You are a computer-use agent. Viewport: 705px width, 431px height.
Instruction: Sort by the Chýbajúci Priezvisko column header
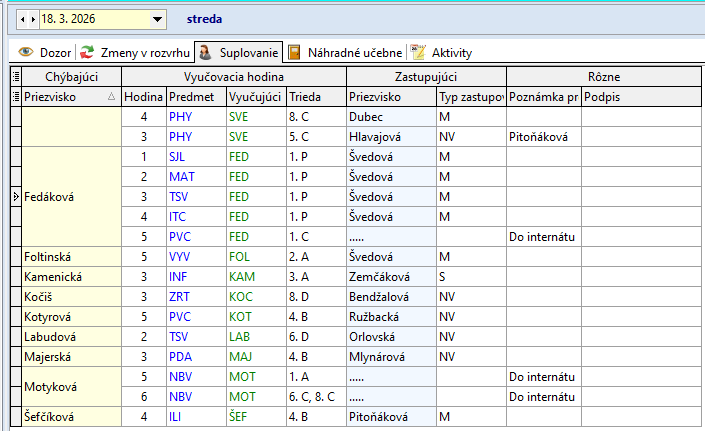[x=63, y=97]
